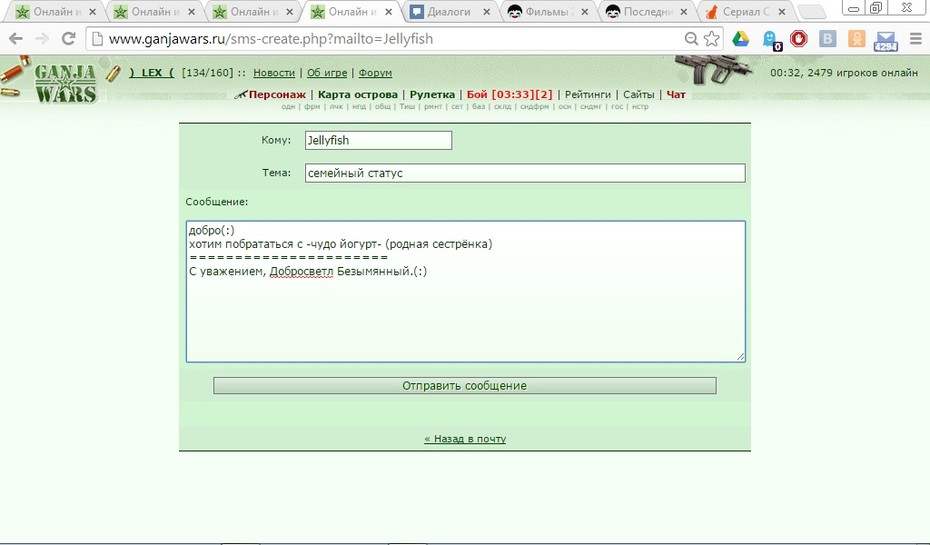Click the 'баз' submenu link

[479, 107]
